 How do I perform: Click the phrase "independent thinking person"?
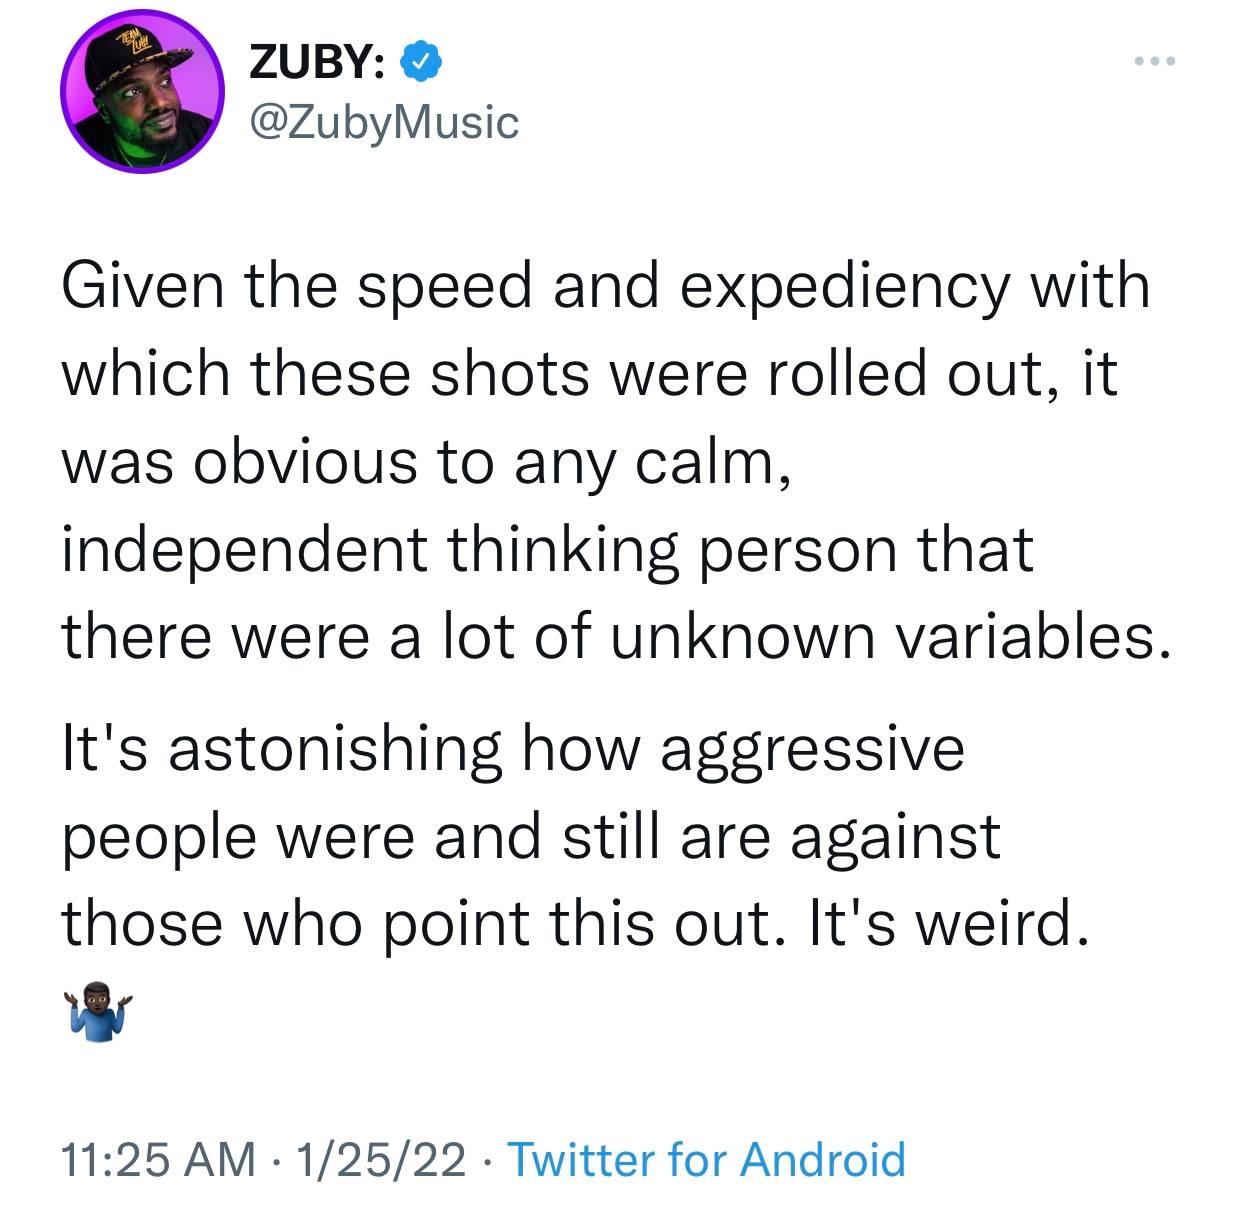[547, 549]
